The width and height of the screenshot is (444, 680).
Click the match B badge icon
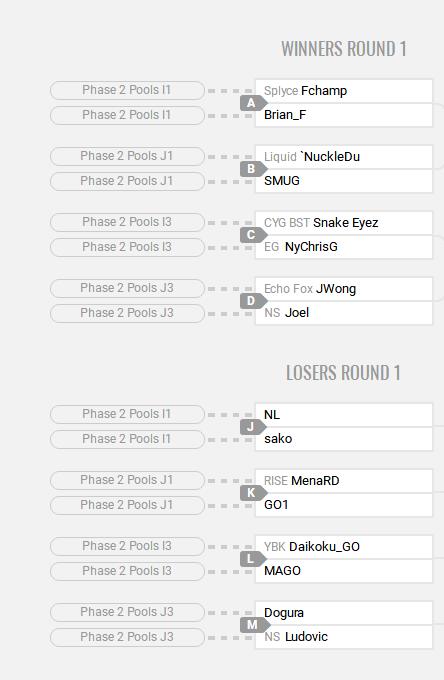[x=252, y=169]
